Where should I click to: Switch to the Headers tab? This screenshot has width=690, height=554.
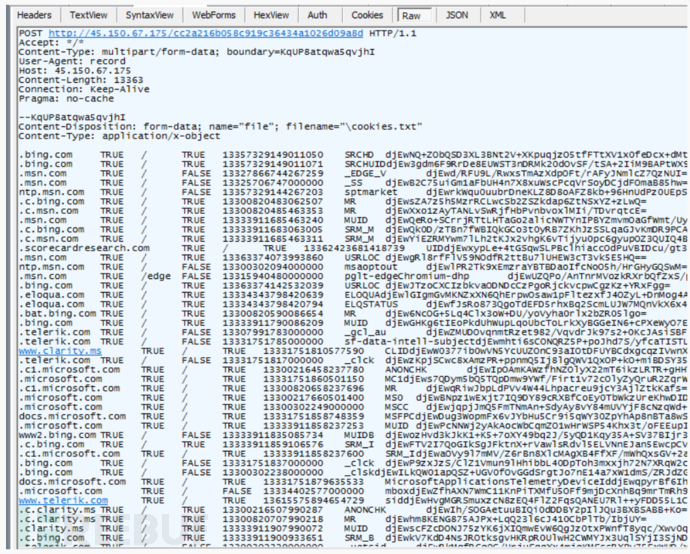34,15
